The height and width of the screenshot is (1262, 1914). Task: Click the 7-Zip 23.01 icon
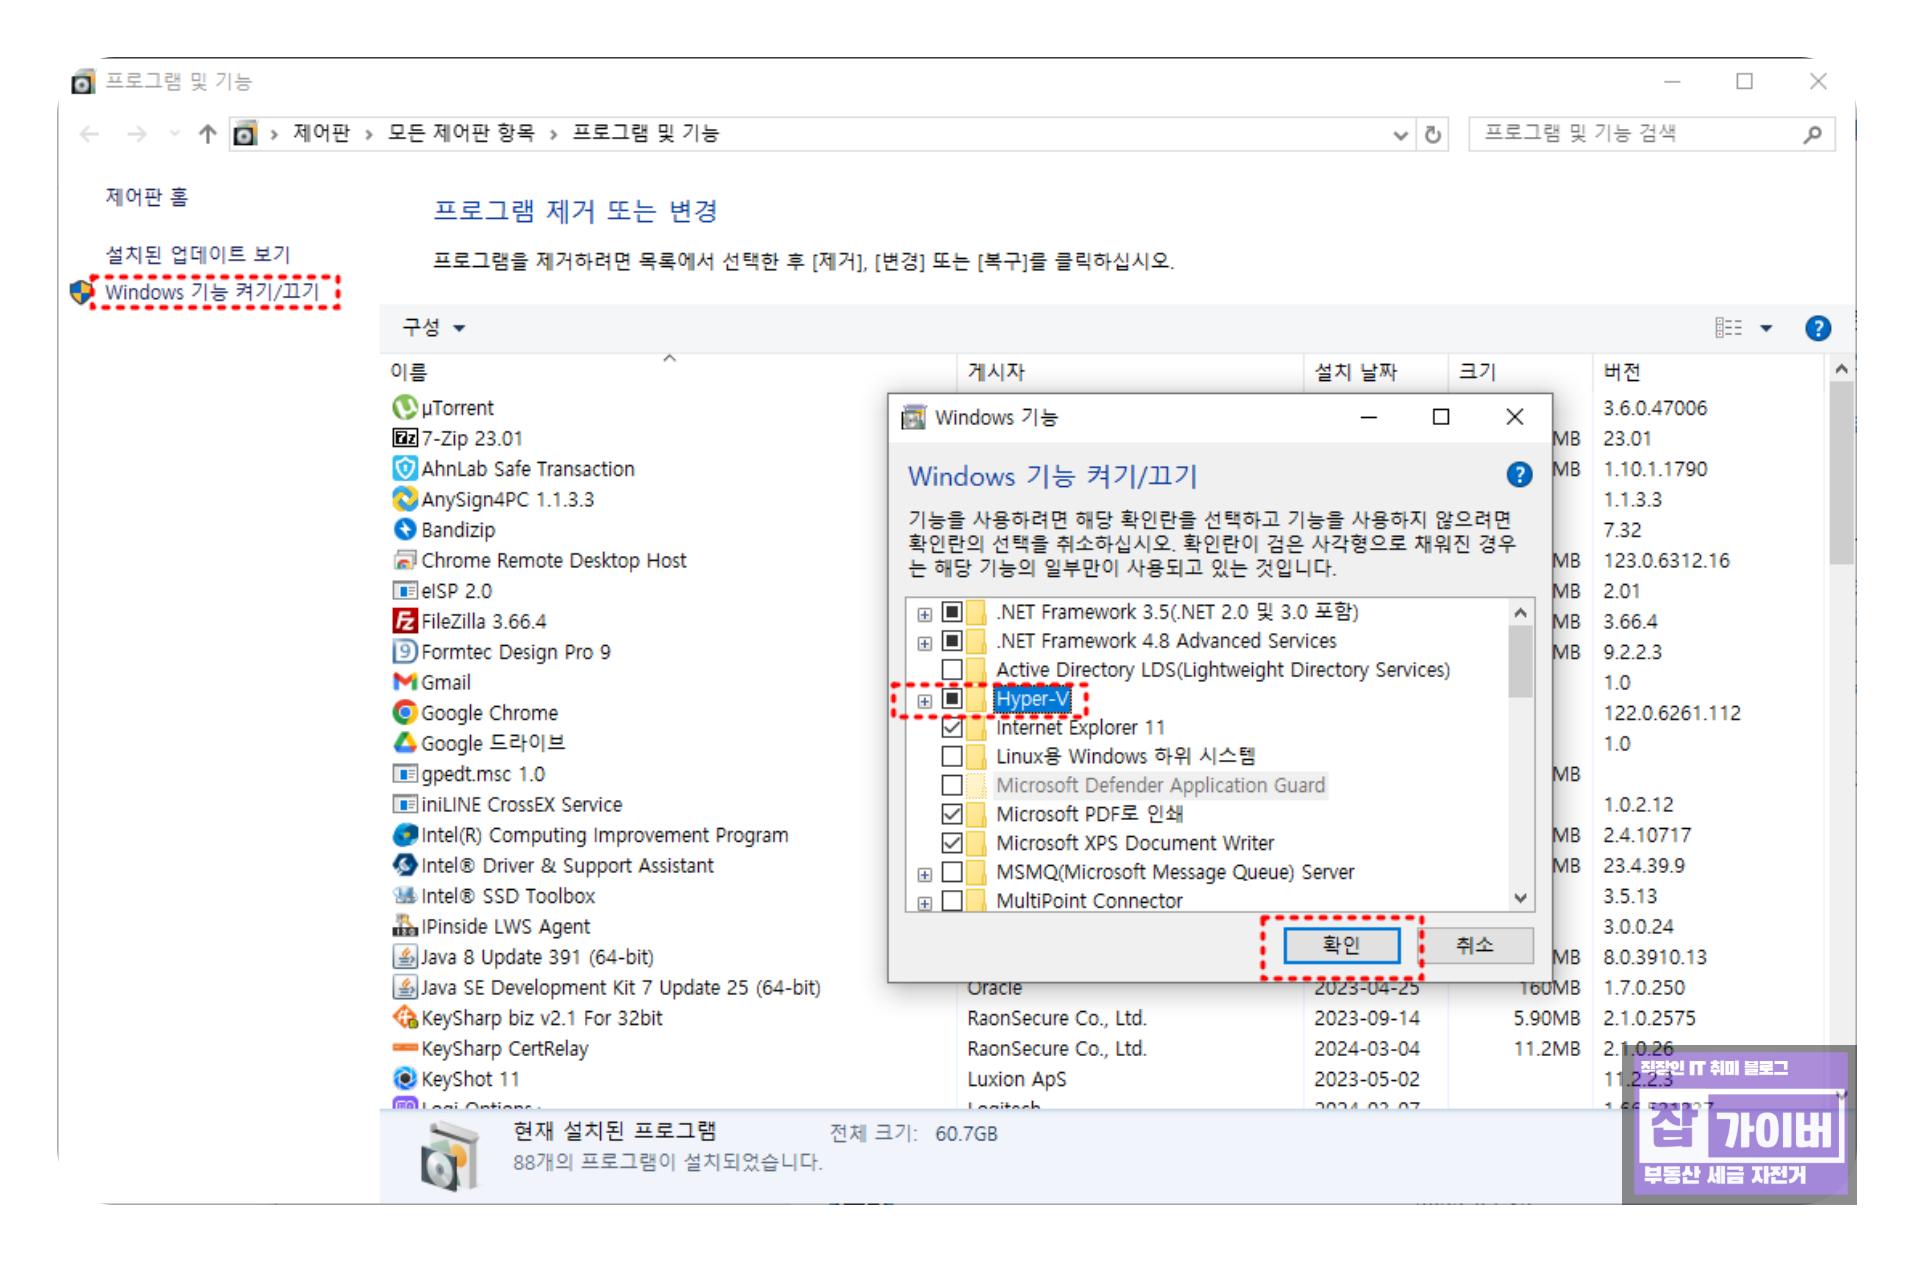click(404, 438)
